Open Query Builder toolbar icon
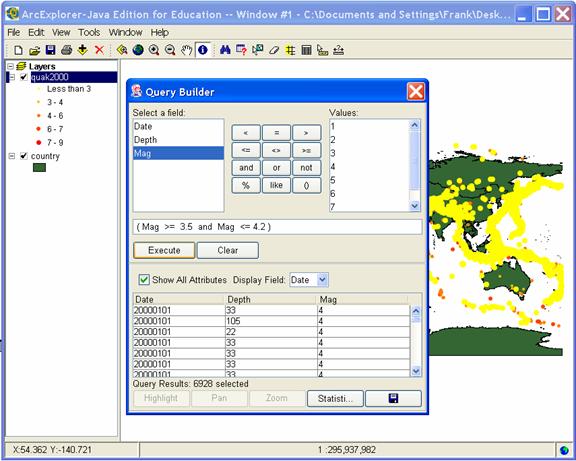The width and height of the screenshot is (576, 461). [241, 50]
